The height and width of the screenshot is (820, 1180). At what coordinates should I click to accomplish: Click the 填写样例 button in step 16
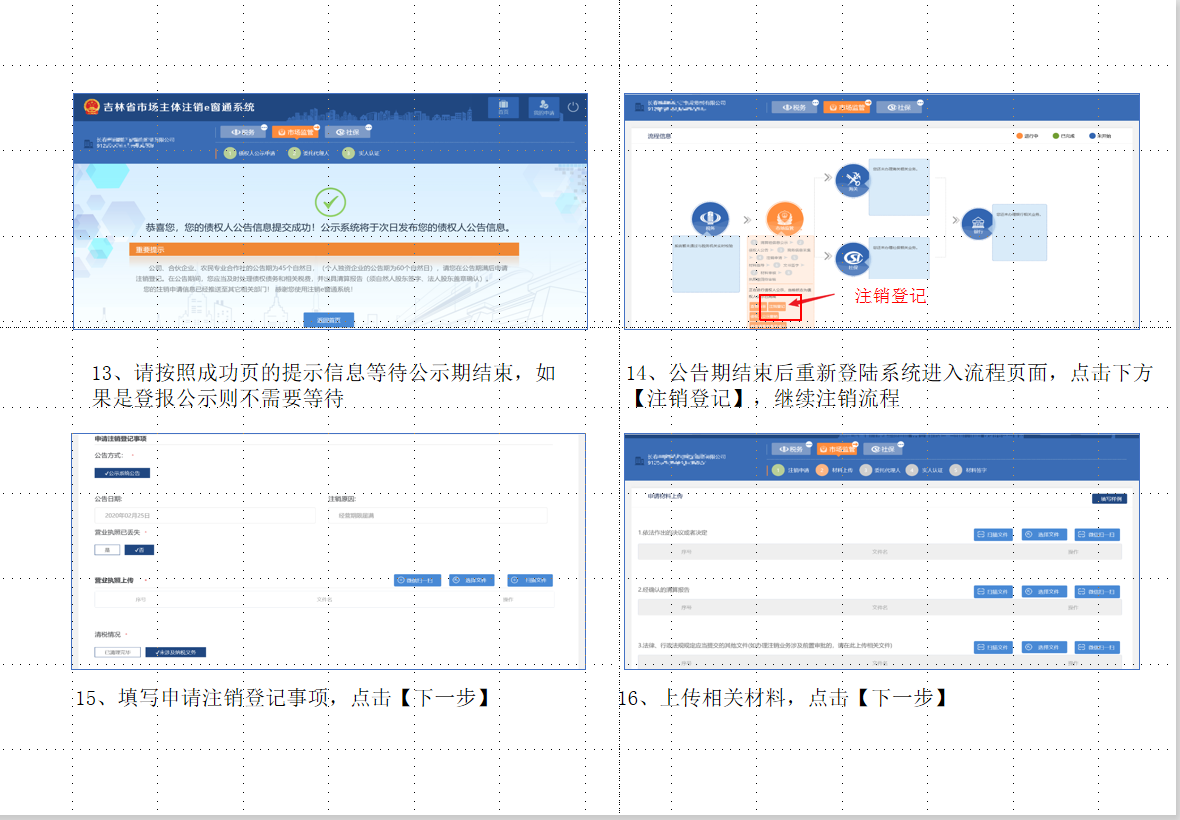[x=1109, y=498]
